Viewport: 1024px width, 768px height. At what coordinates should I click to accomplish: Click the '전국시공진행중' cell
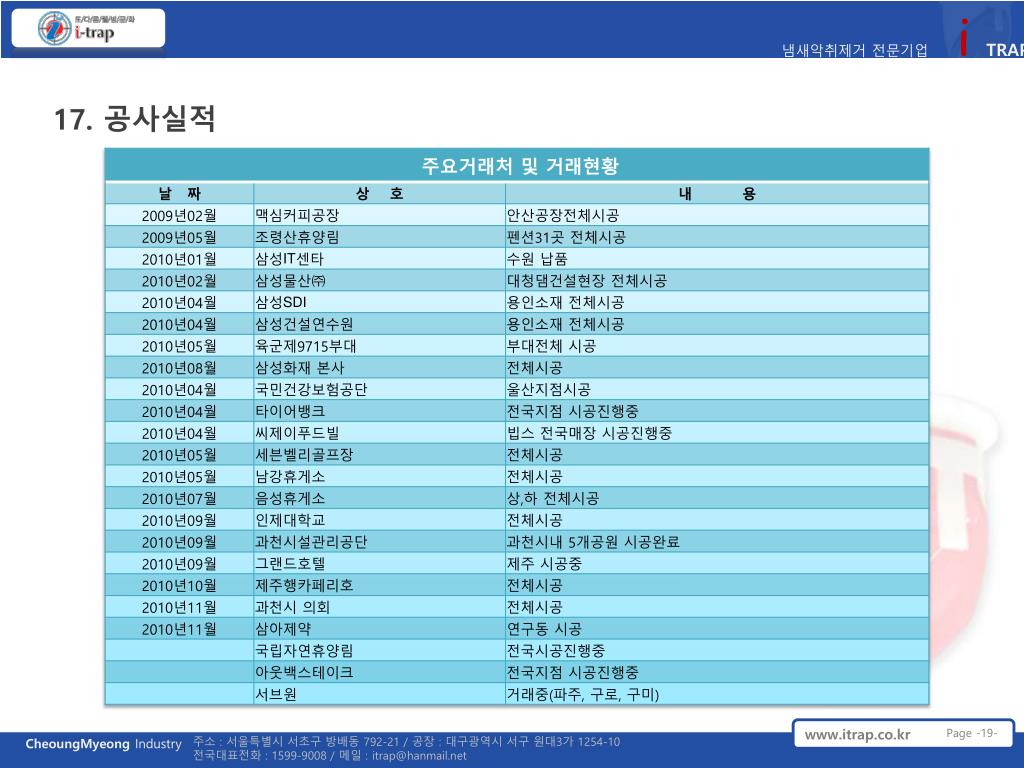pyautogui.click(x=717, y=650)
